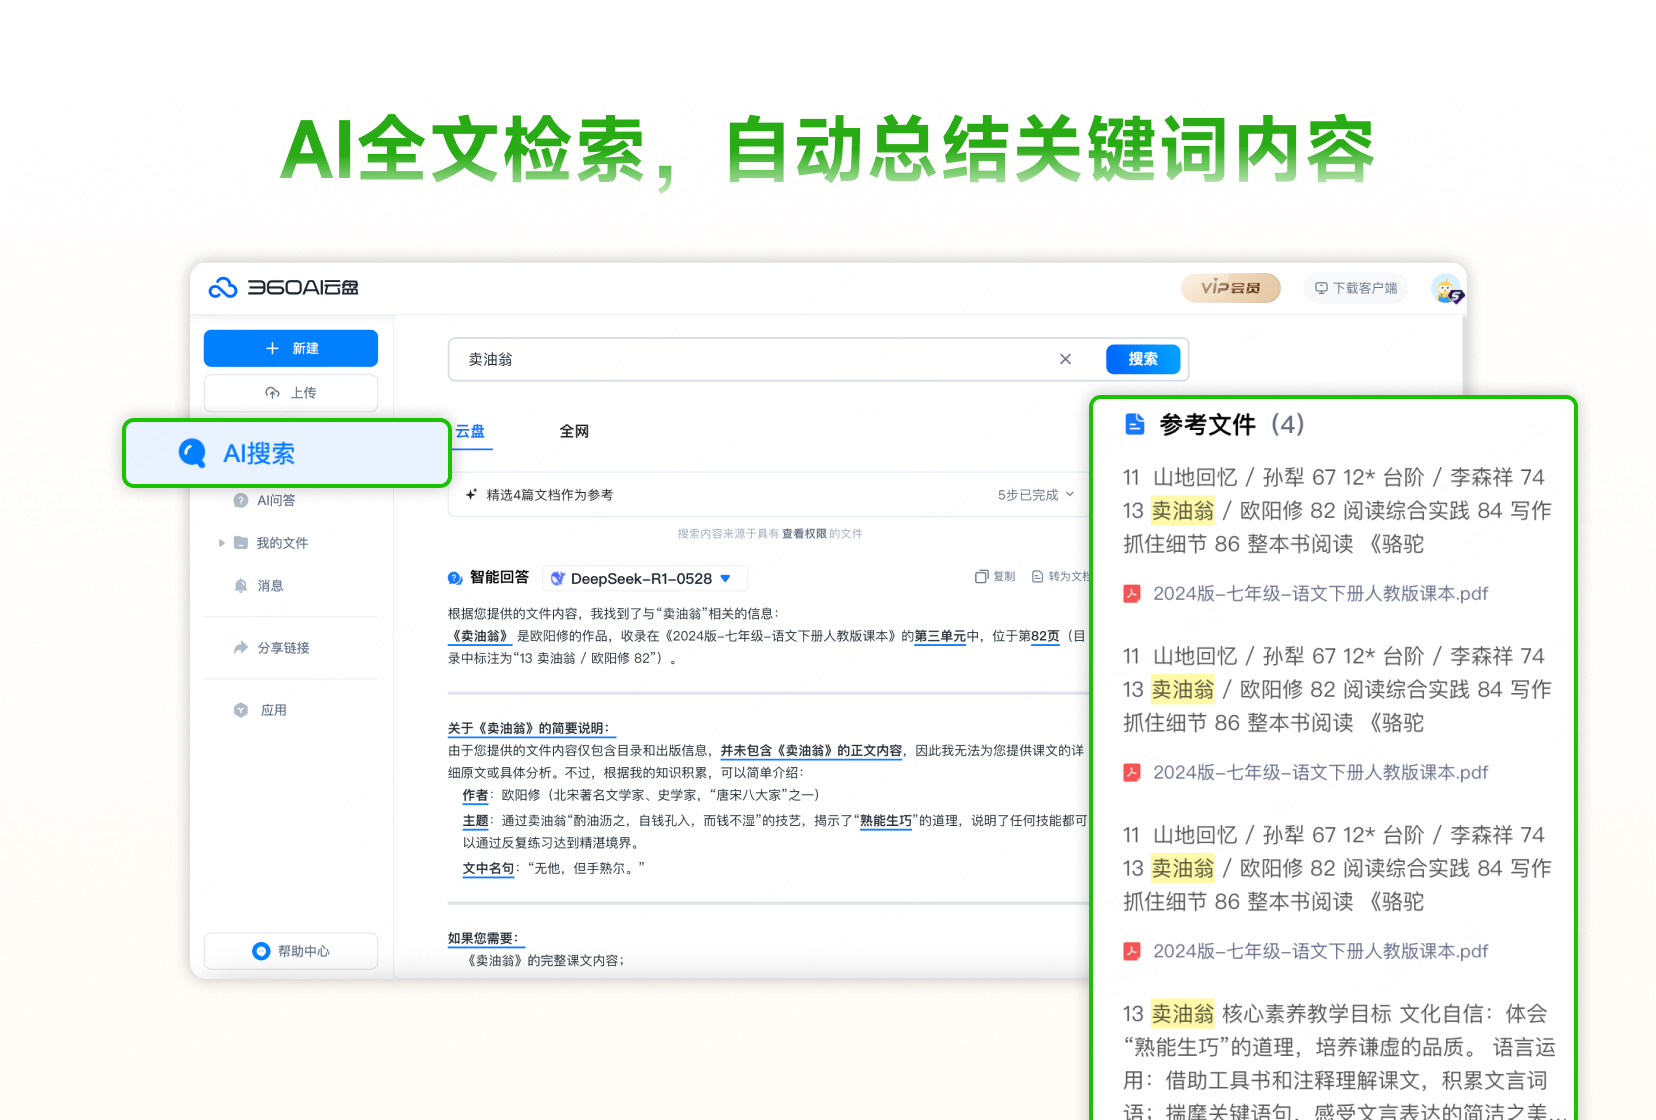Click the sparkle icon beside 精选4篇文档作为参考

(471, 495)
